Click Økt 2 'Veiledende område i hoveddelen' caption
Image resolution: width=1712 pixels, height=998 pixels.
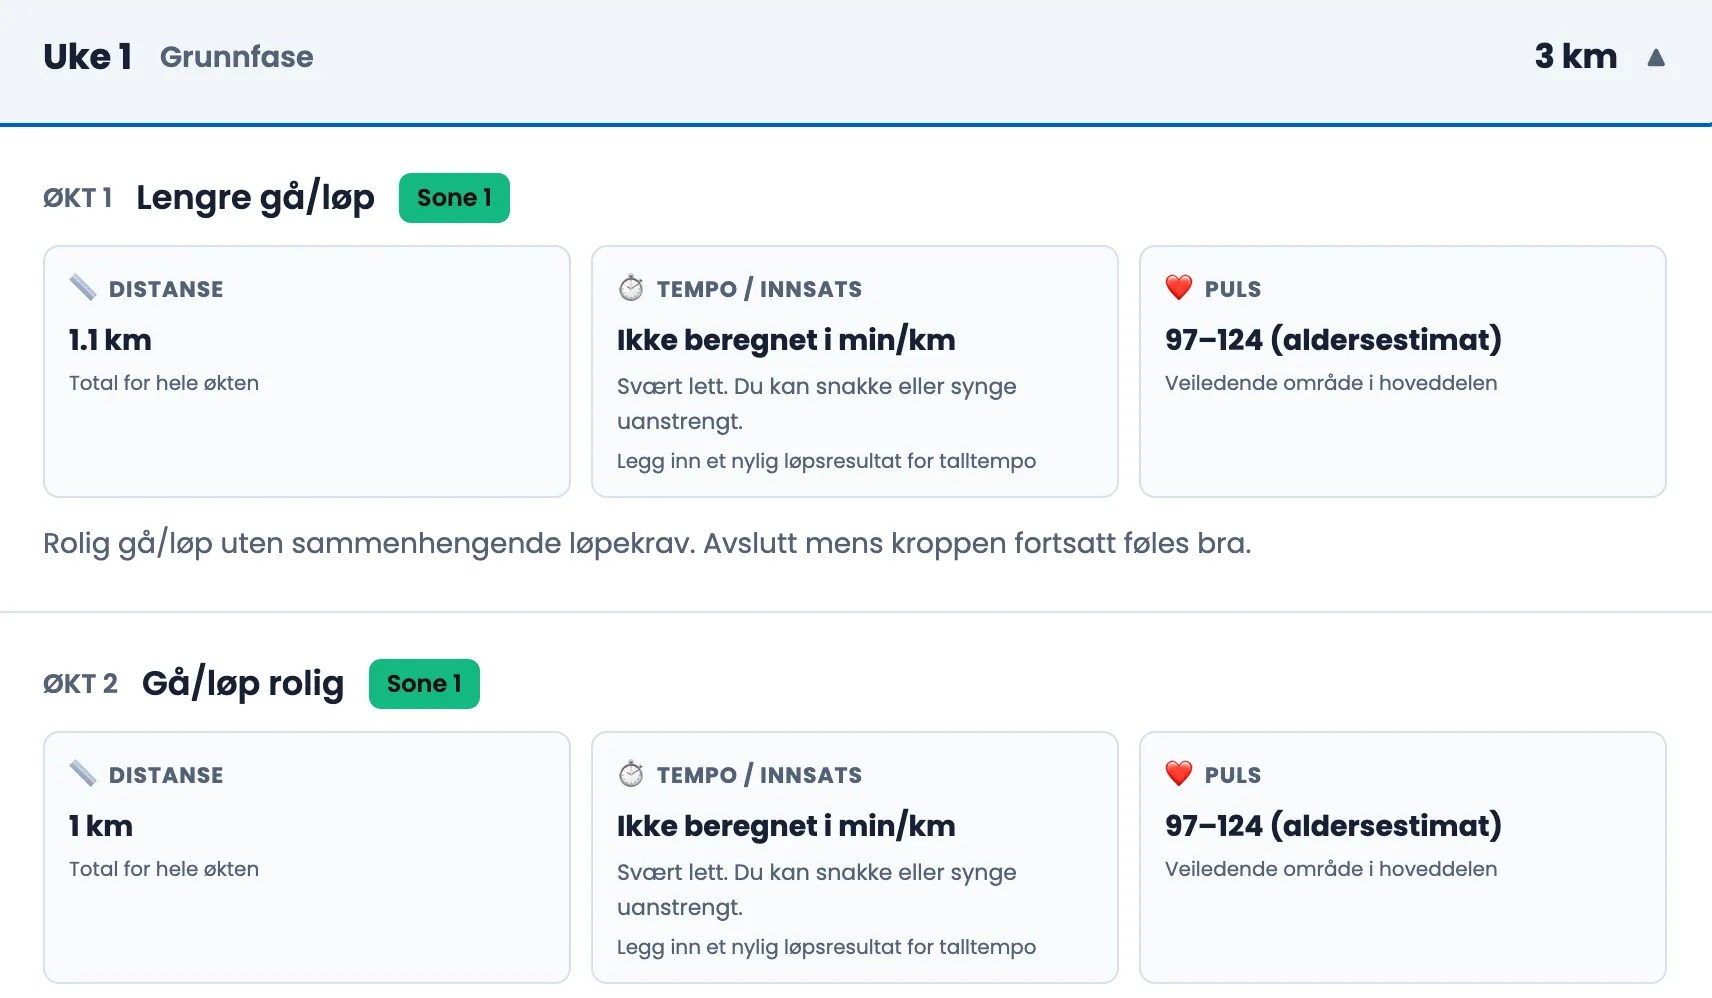[1331, 869]
